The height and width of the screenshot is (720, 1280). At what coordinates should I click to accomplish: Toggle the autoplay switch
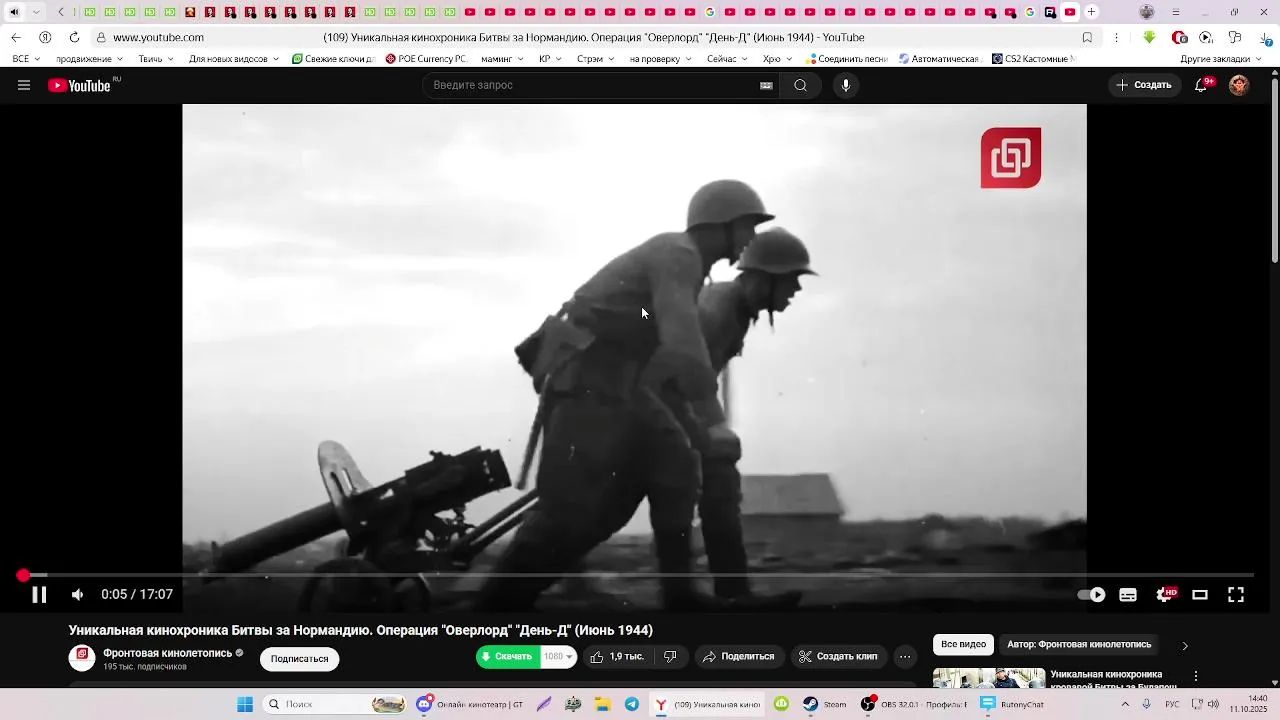[x=1091, y=595]
